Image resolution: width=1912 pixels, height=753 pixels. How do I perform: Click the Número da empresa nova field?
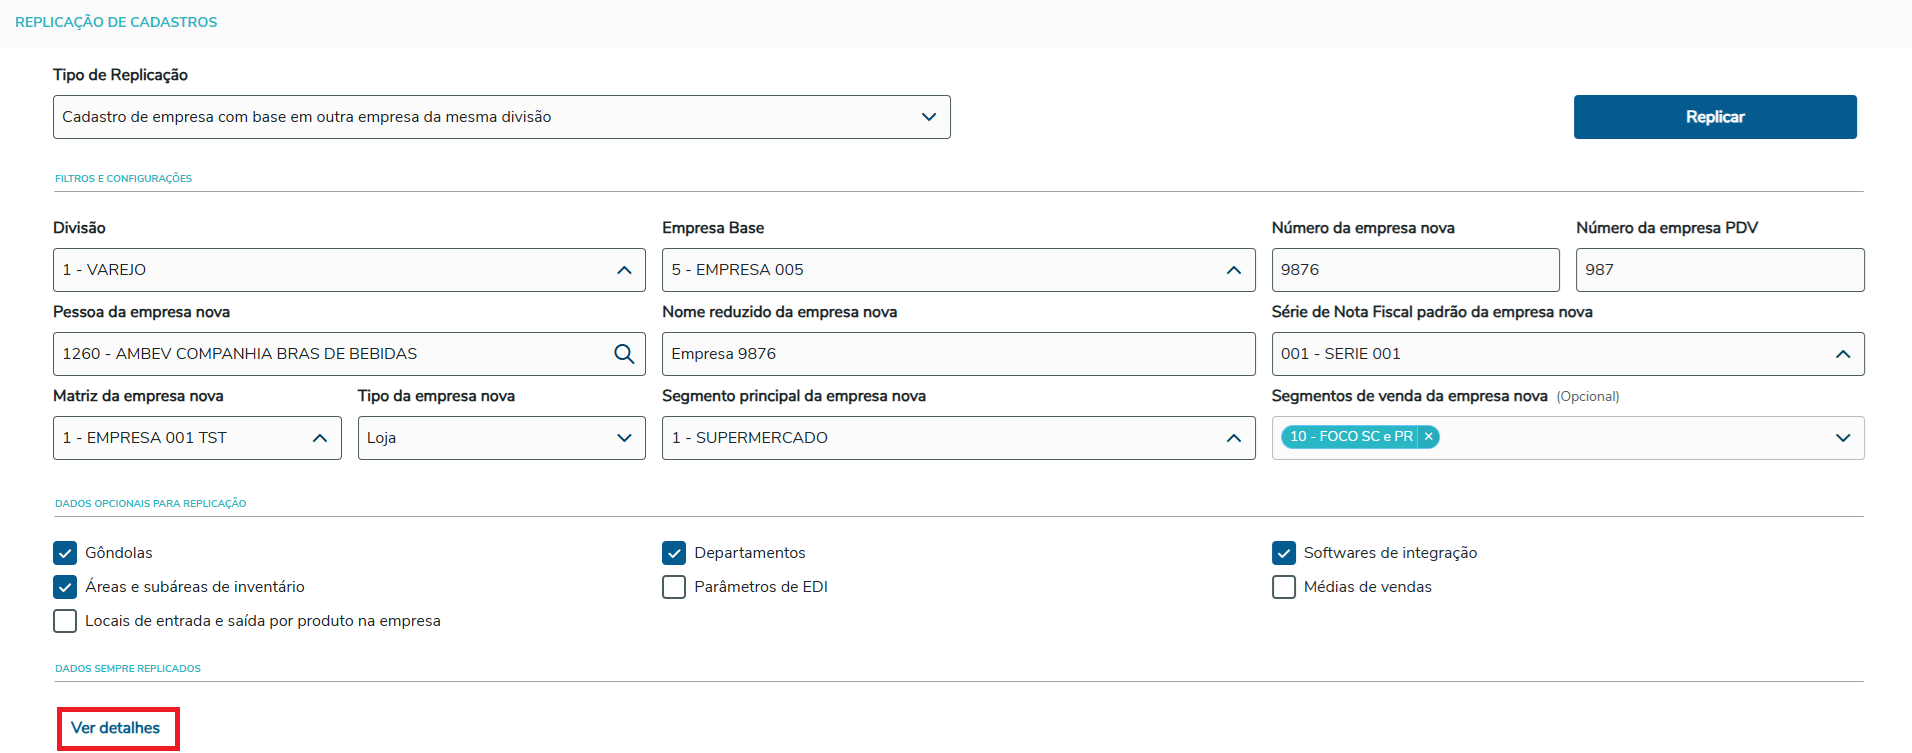point(1414,270)
